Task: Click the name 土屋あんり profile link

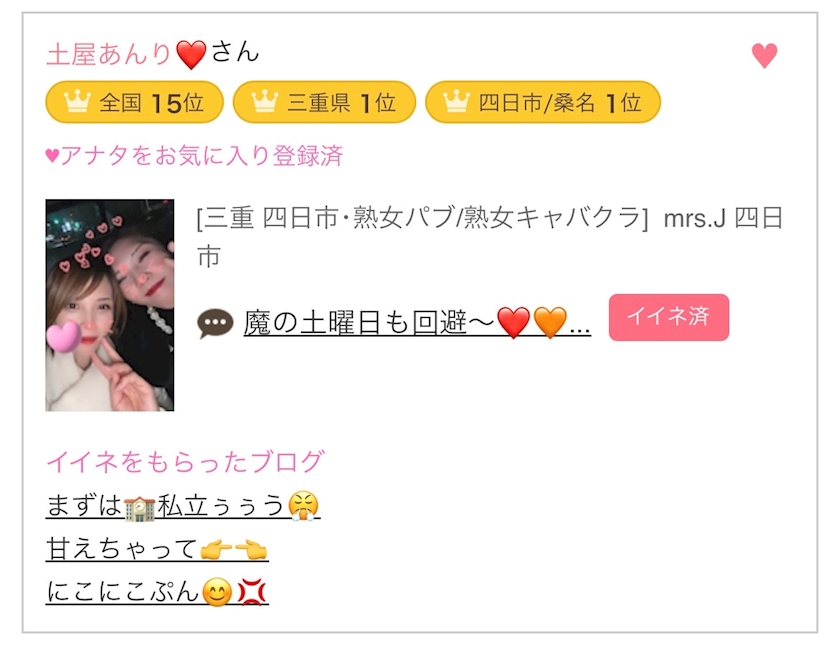Action: tap(109, 54)
